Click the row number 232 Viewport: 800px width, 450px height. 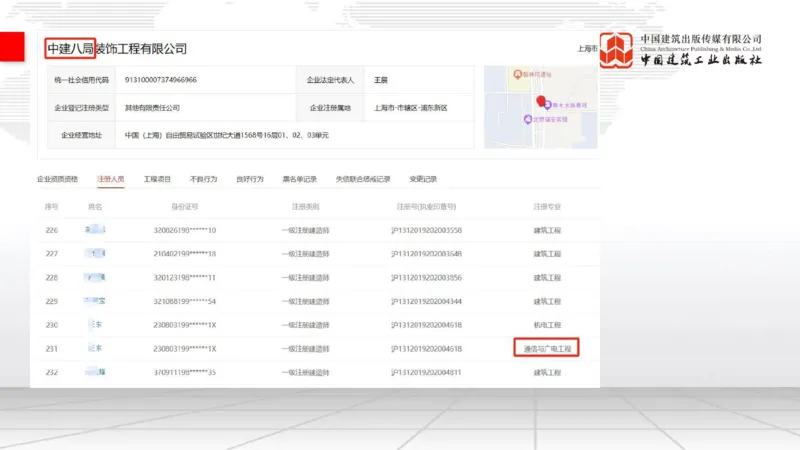click(x=52, y=372)
